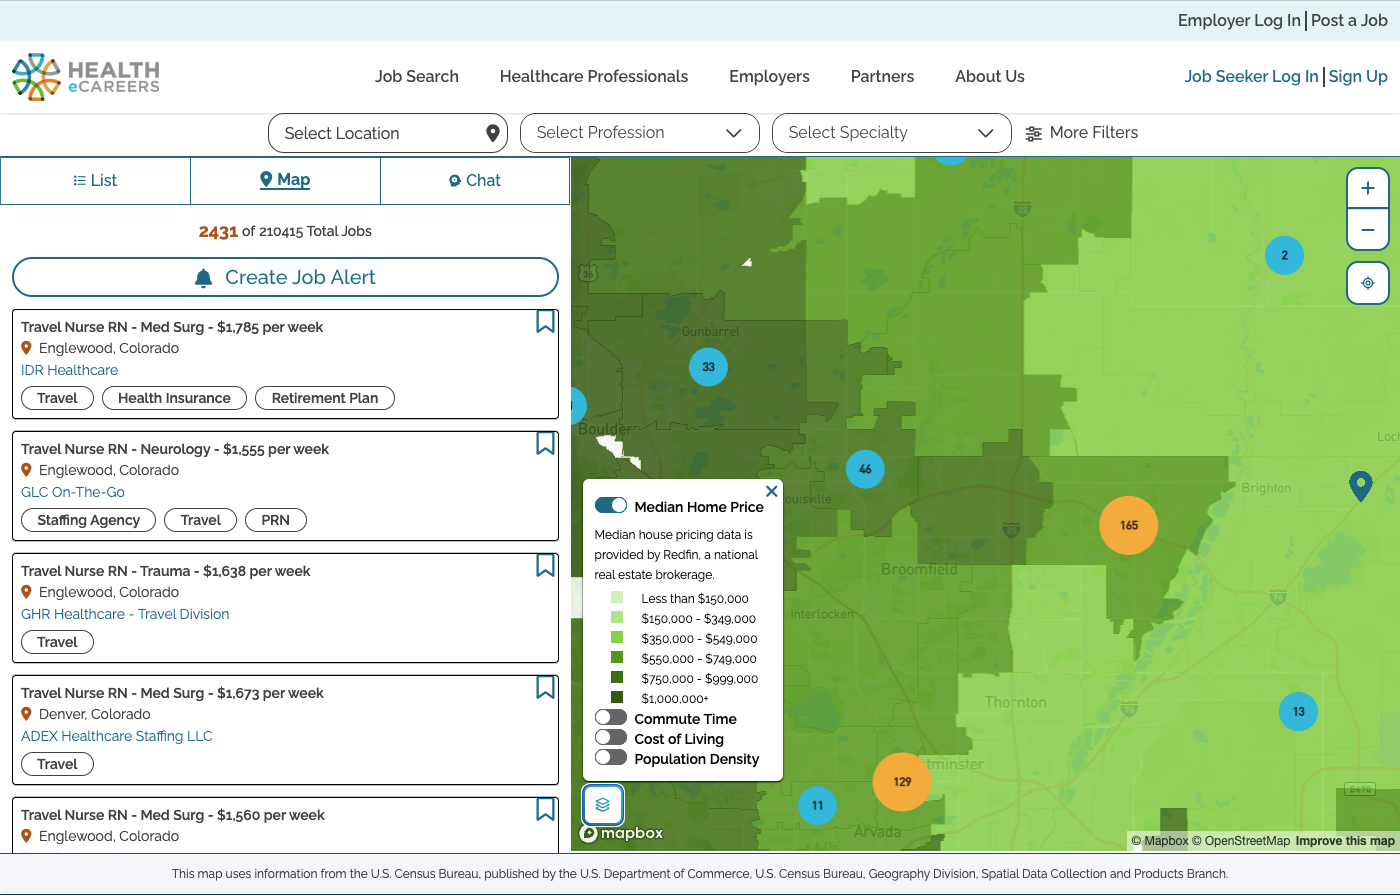The image size is (1400, 895).
Task: Zoom out on the map
Action: (1368, 230)
